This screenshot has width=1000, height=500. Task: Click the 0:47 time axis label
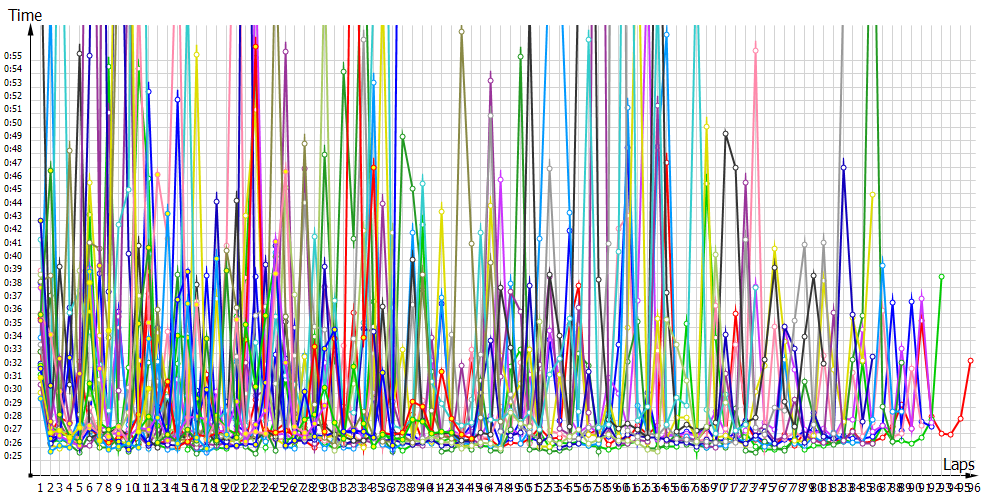[x=13, y=162]
